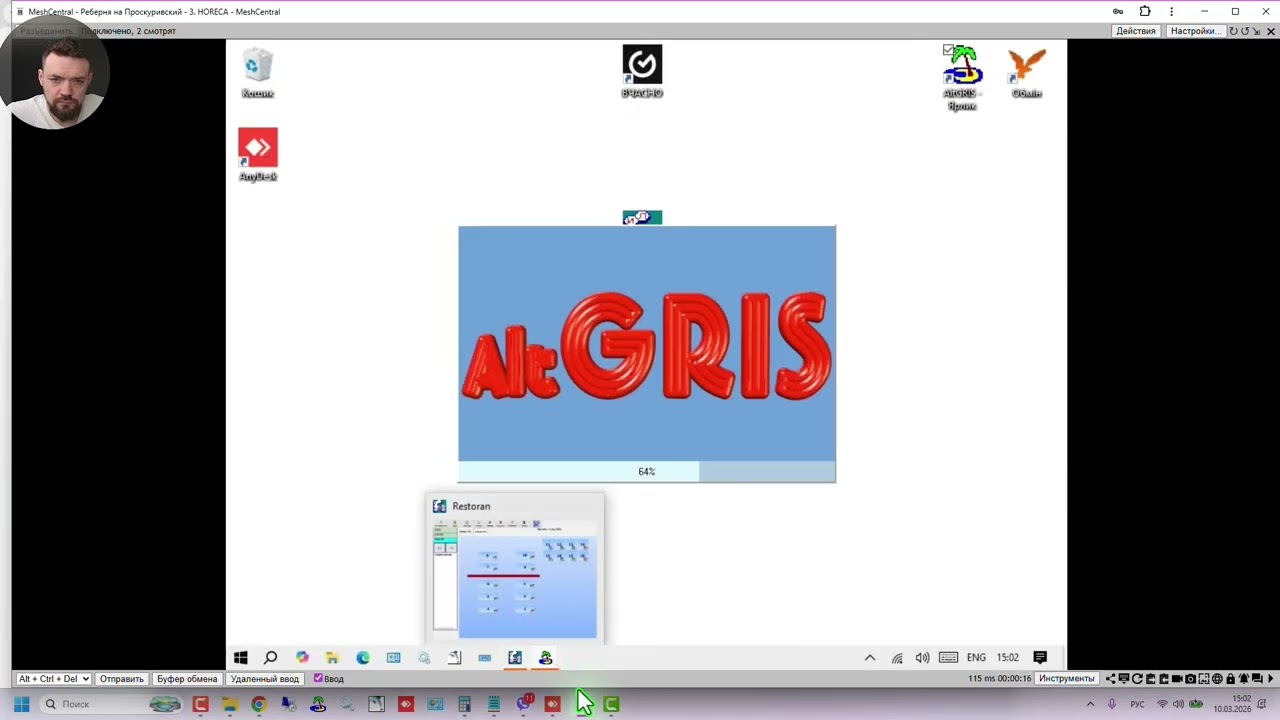The width and height of the screenshot is (1280, 720).
Task: Click the remote taskbar clock 15:02
Action: point(1007,657)
